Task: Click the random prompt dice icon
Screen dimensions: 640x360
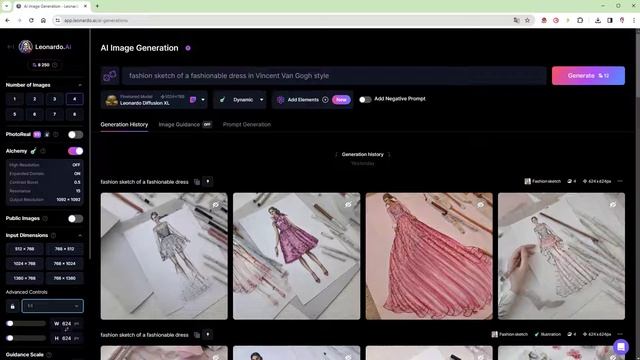Action: (x=110, y=76)
